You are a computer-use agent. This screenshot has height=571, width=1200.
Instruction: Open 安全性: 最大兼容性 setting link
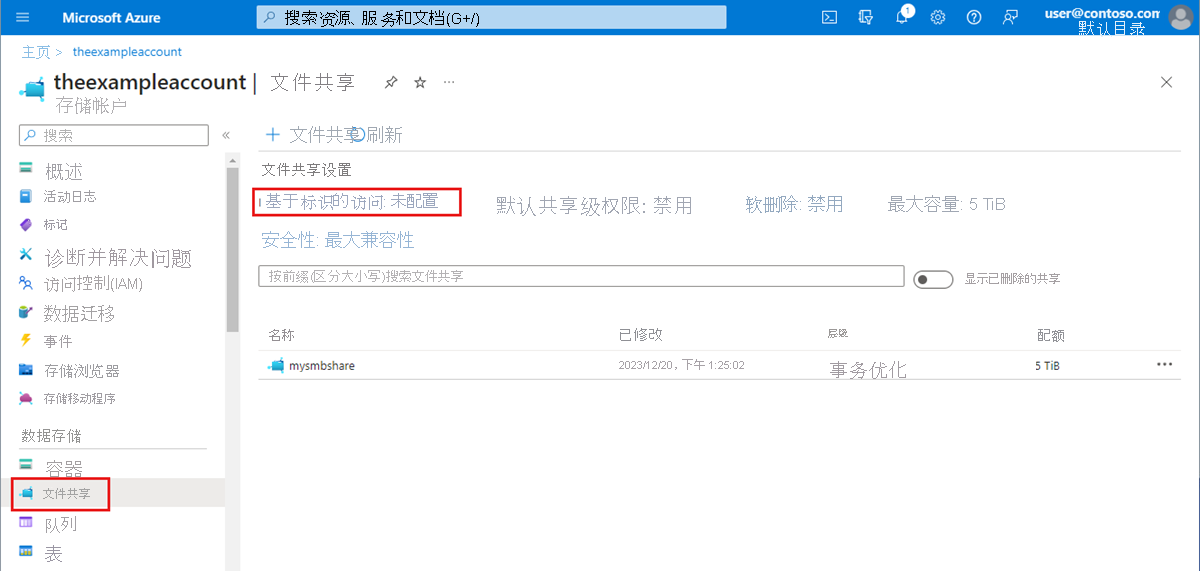click(337, 240)
